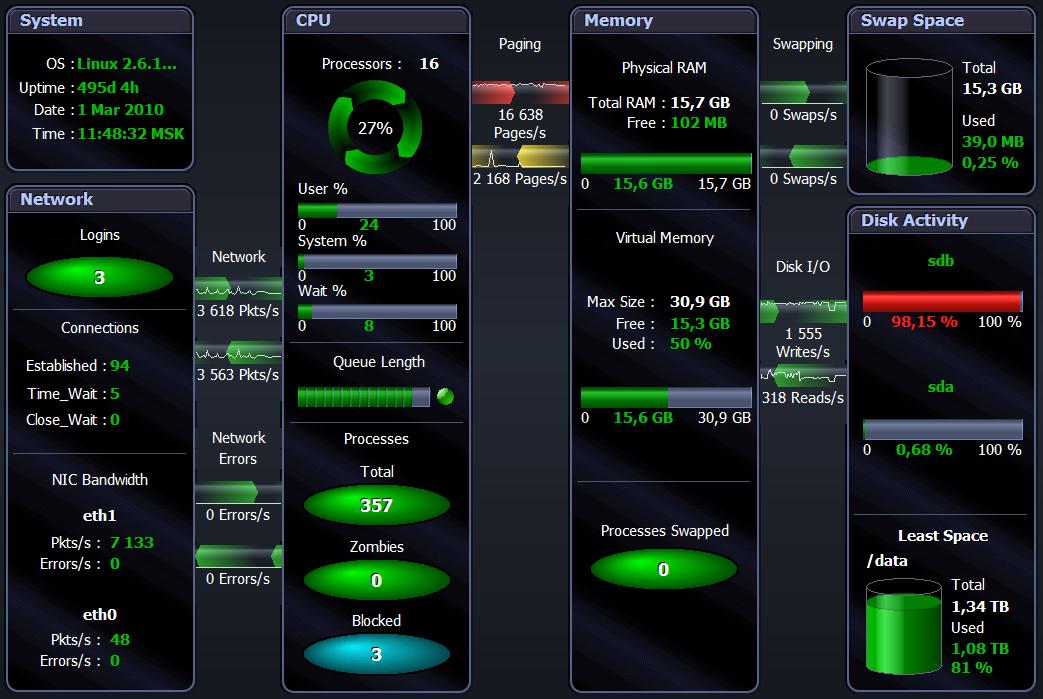Viewport: 1043px width, 699px height.
Task: Open the yellow 2 168 Pages/s sparkline
Action: coord(519,157)
